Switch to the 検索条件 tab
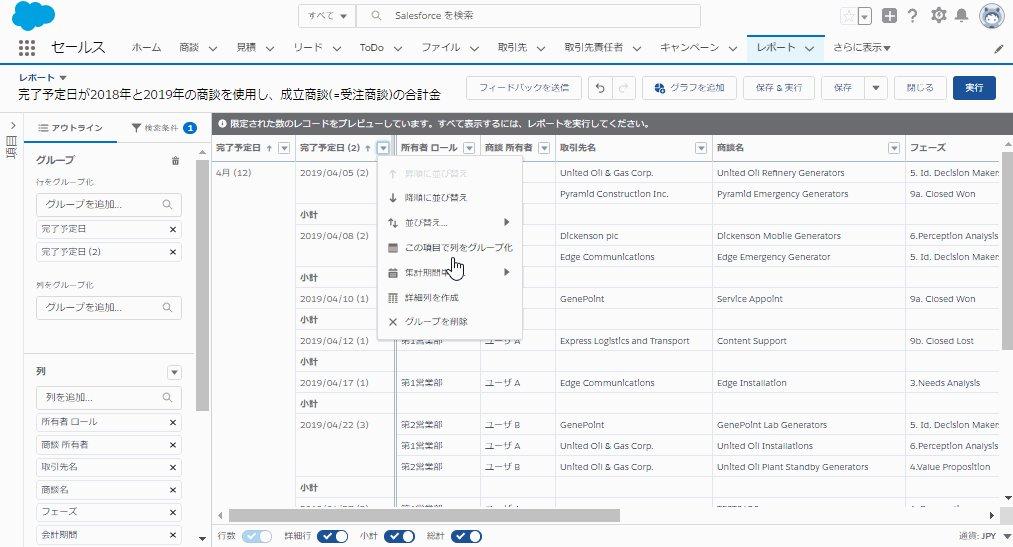Screen dimensions: 1013x547 164,128
